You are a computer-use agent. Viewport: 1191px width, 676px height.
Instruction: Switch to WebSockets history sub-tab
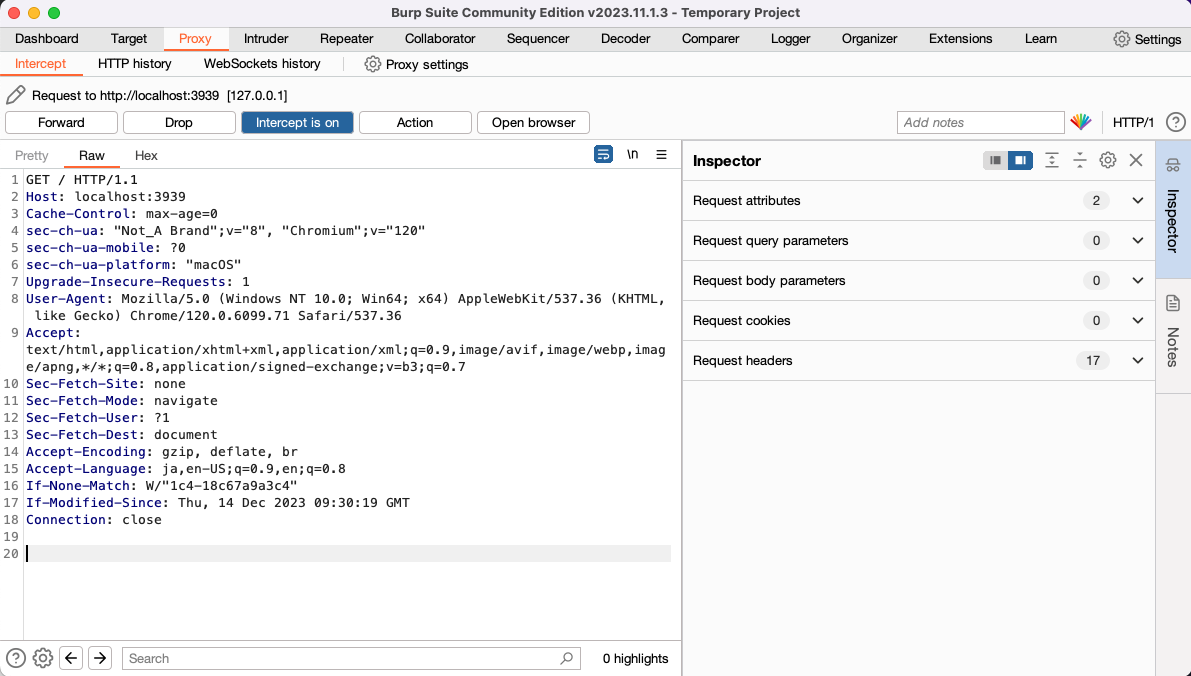click(x=262, y=64)
